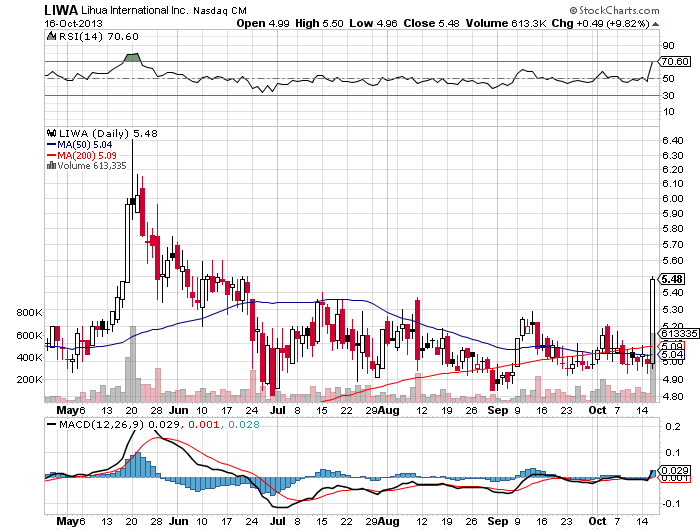Click the blue 0.028 MACD histogram value

(244, 424)
